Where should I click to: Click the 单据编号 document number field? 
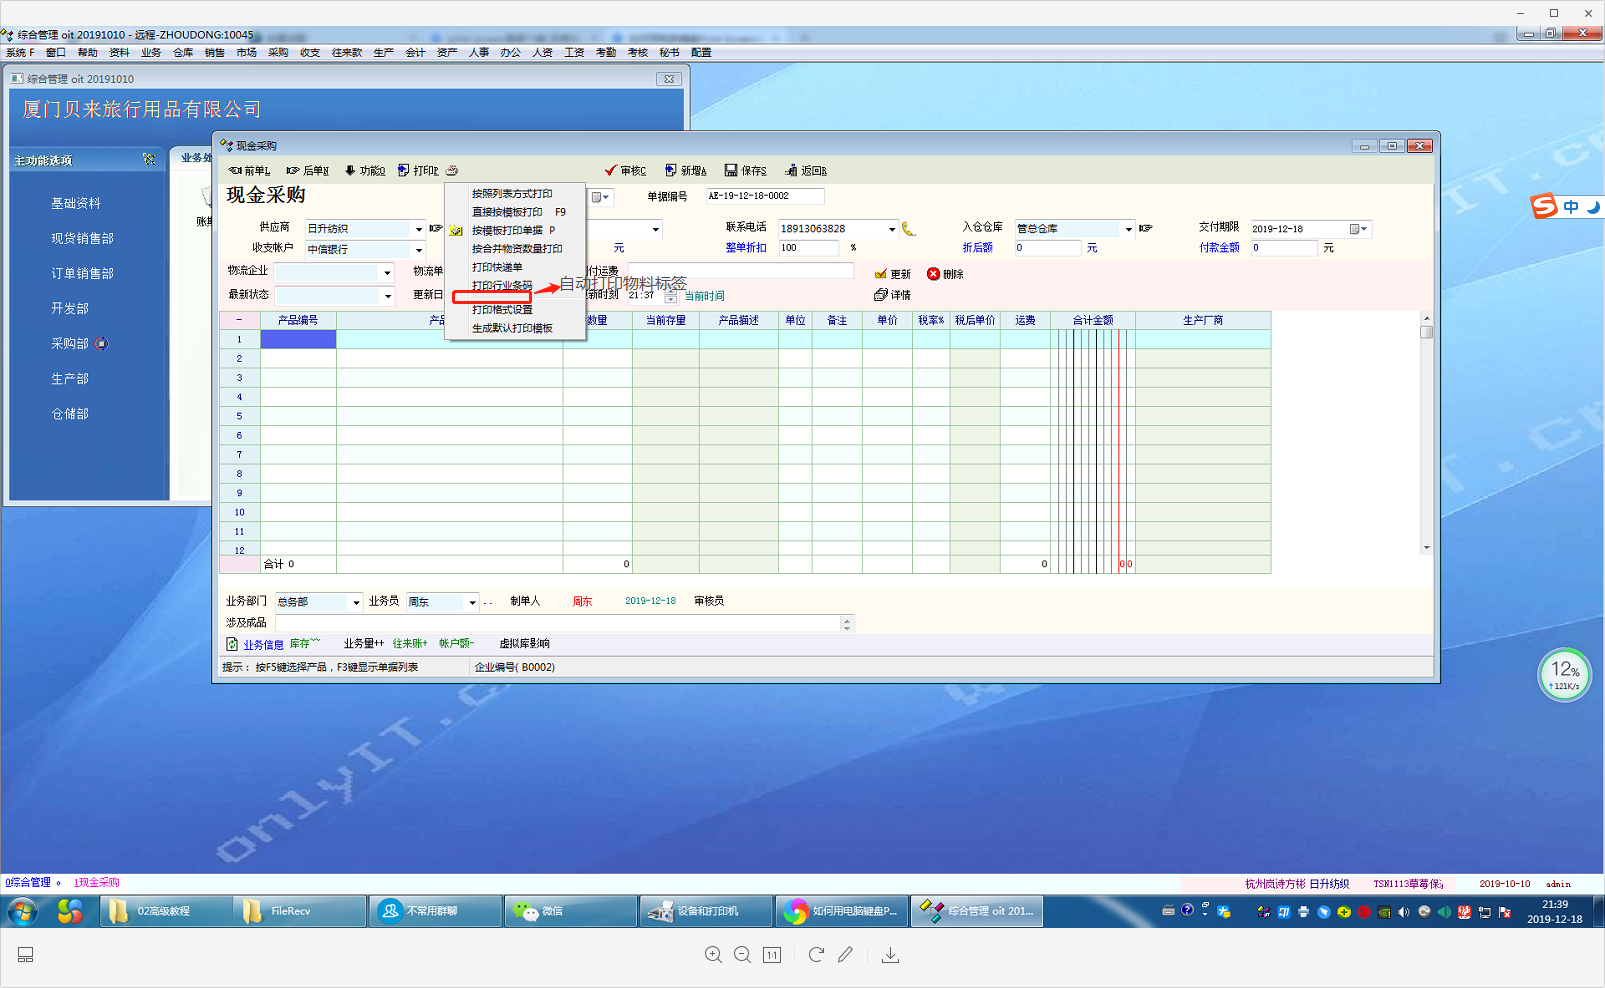764,196
